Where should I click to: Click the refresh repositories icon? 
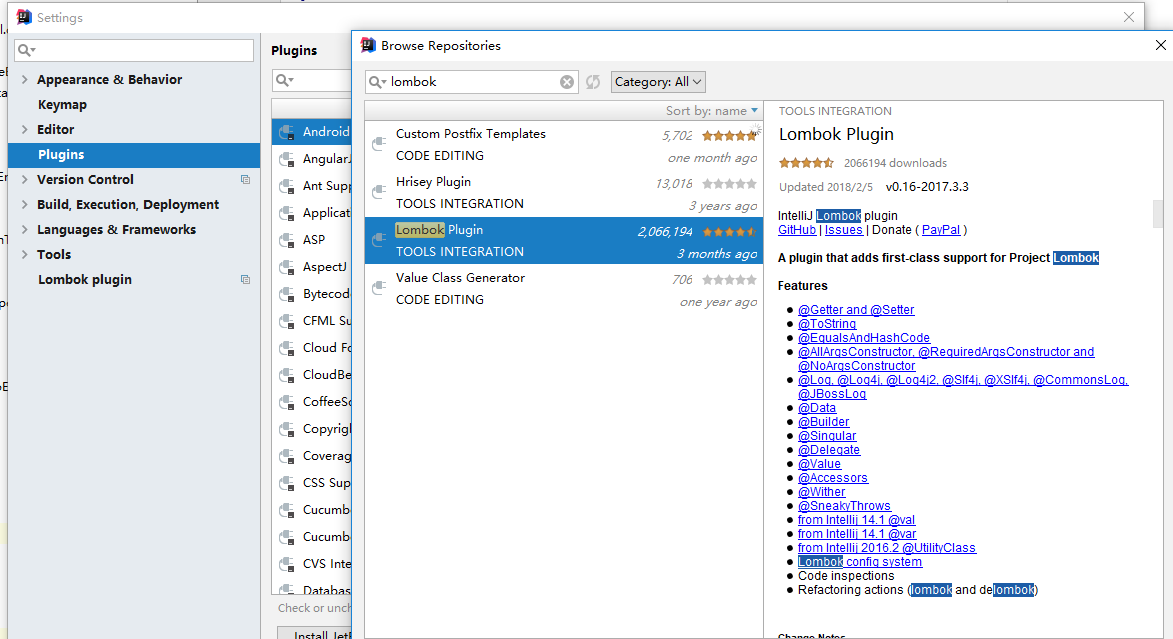tap(592, 82)
